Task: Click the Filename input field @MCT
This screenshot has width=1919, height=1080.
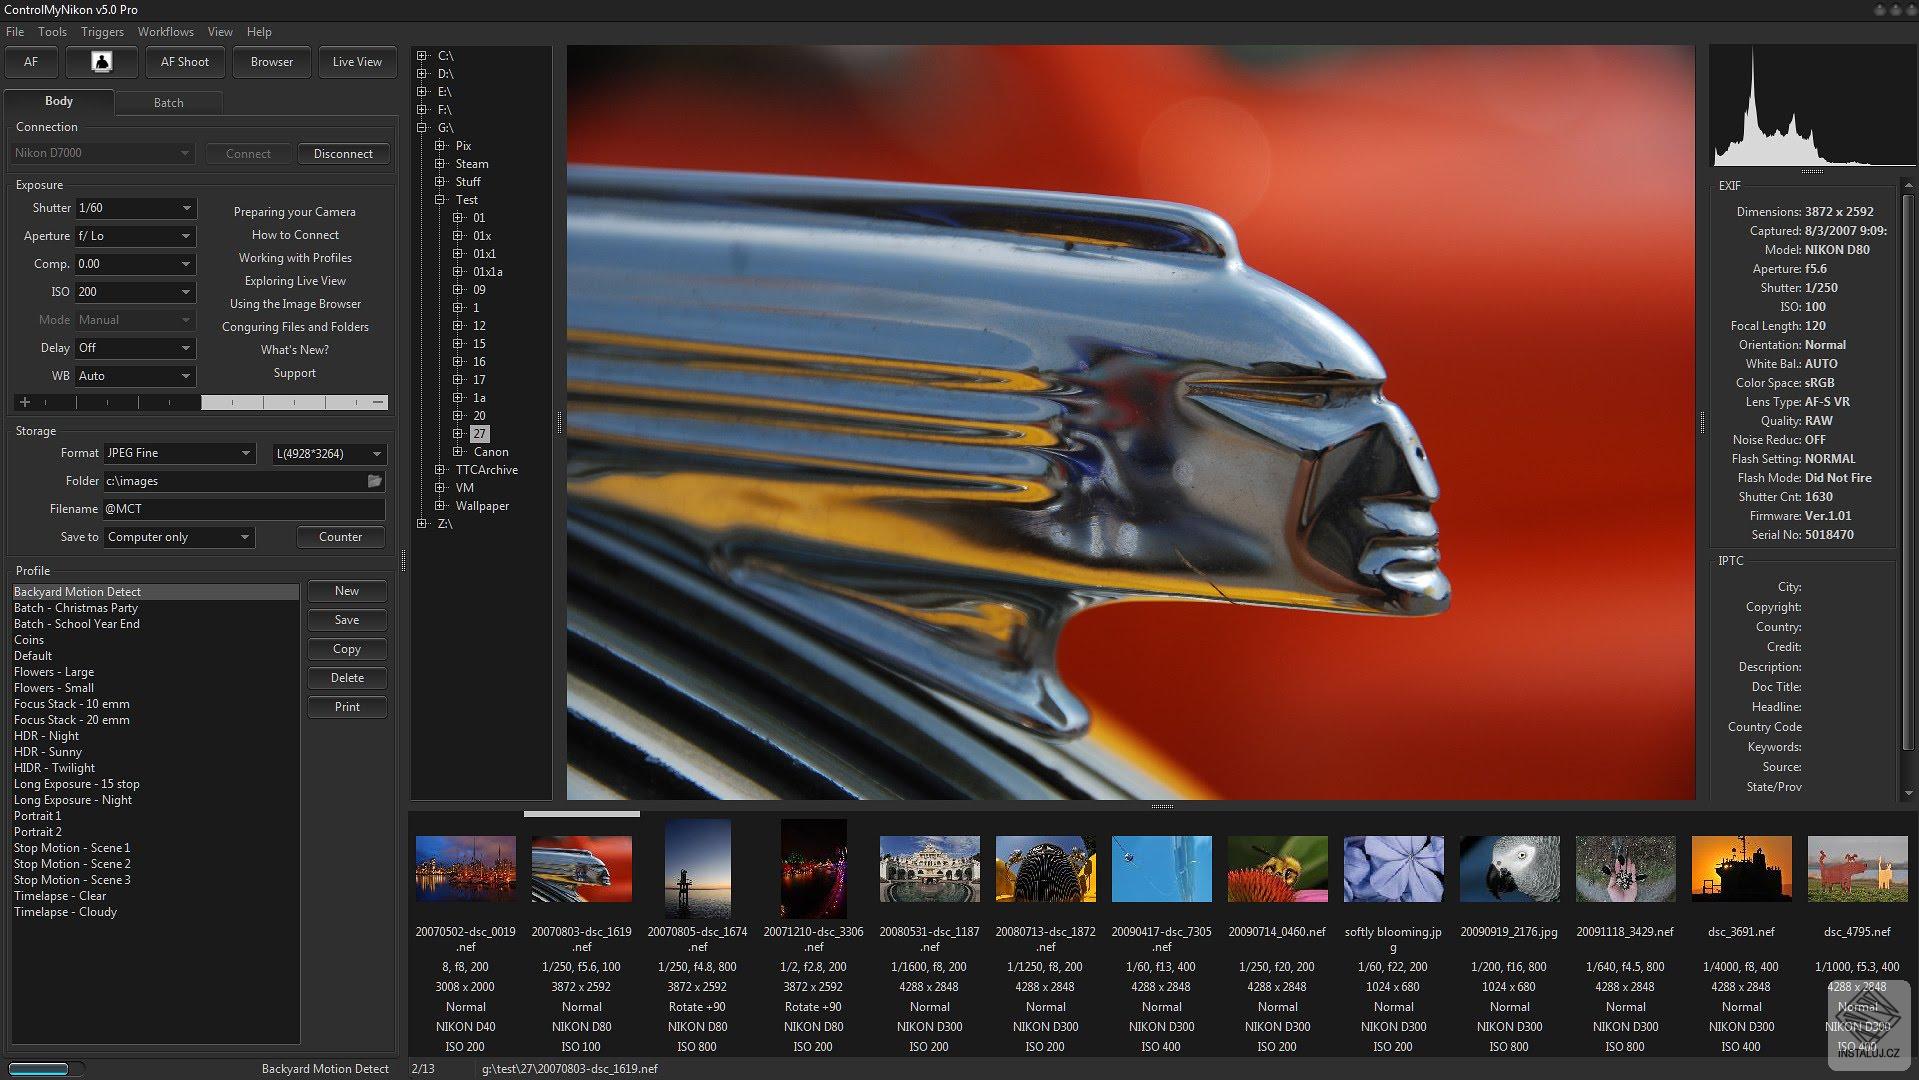Action: pos(244,509)
